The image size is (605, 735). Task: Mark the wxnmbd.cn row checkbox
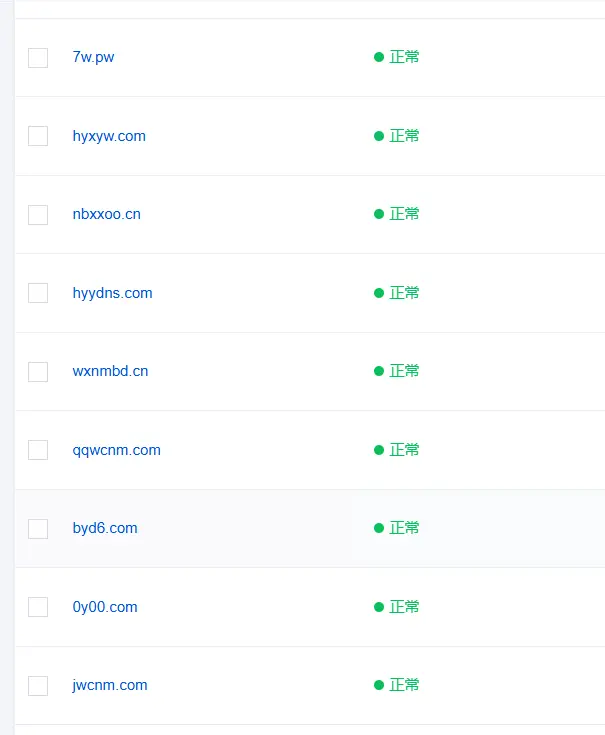(38, 372)
